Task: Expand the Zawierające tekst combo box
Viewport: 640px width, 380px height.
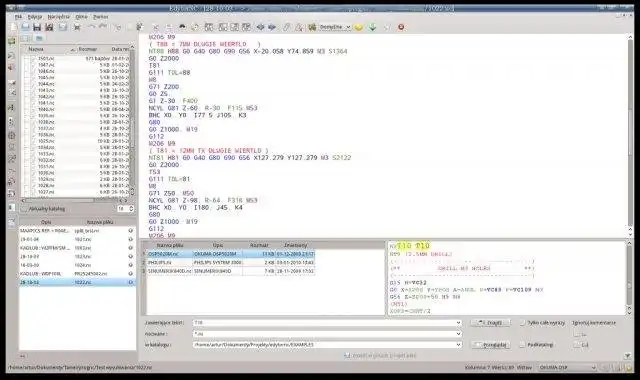Action: pos(458,322)
